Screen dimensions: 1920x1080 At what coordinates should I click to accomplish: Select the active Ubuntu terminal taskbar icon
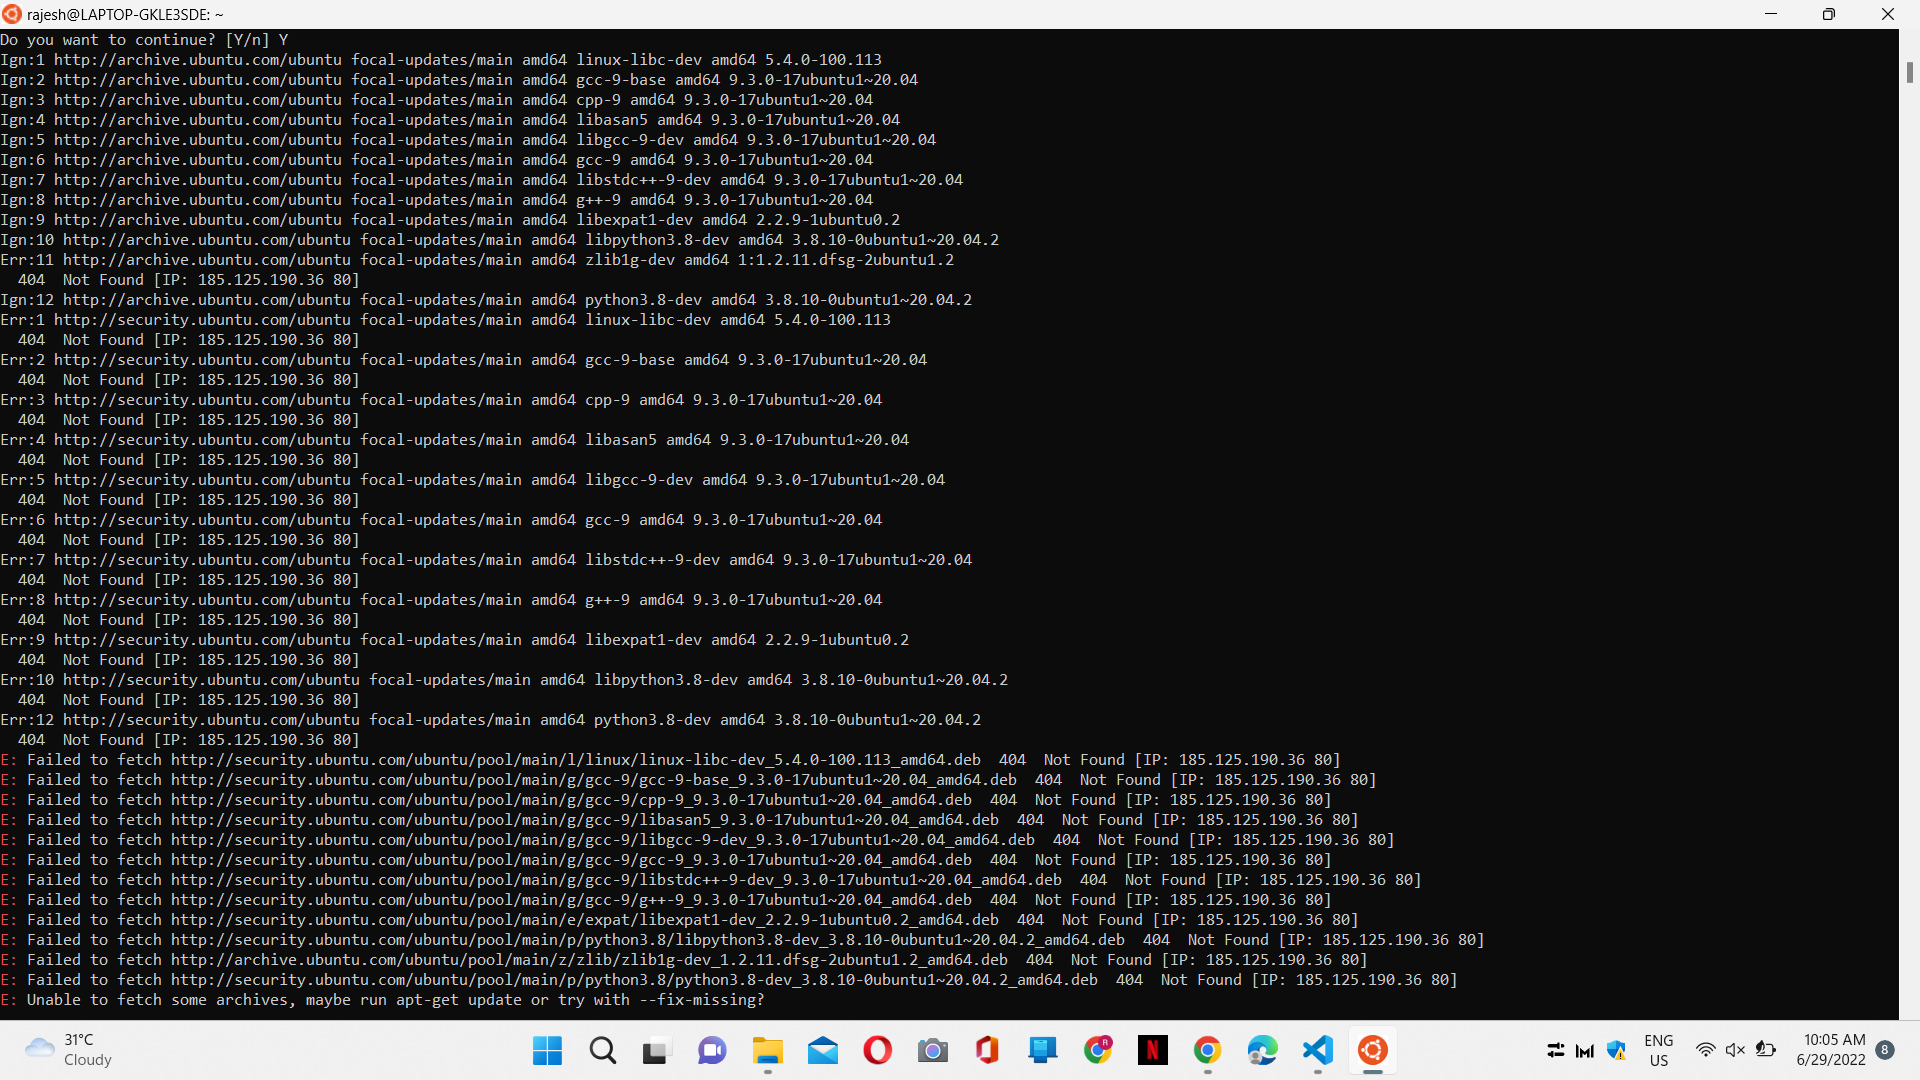[x=1373, y=1050]
